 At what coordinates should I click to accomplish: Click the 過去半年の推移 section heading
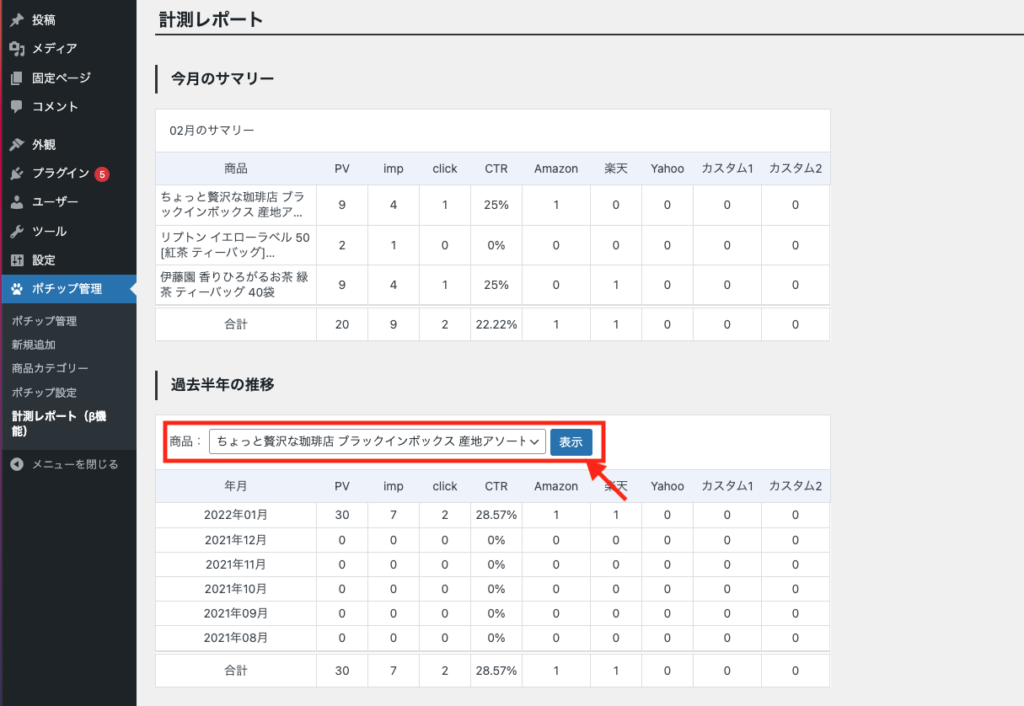(x=223, y=385)
